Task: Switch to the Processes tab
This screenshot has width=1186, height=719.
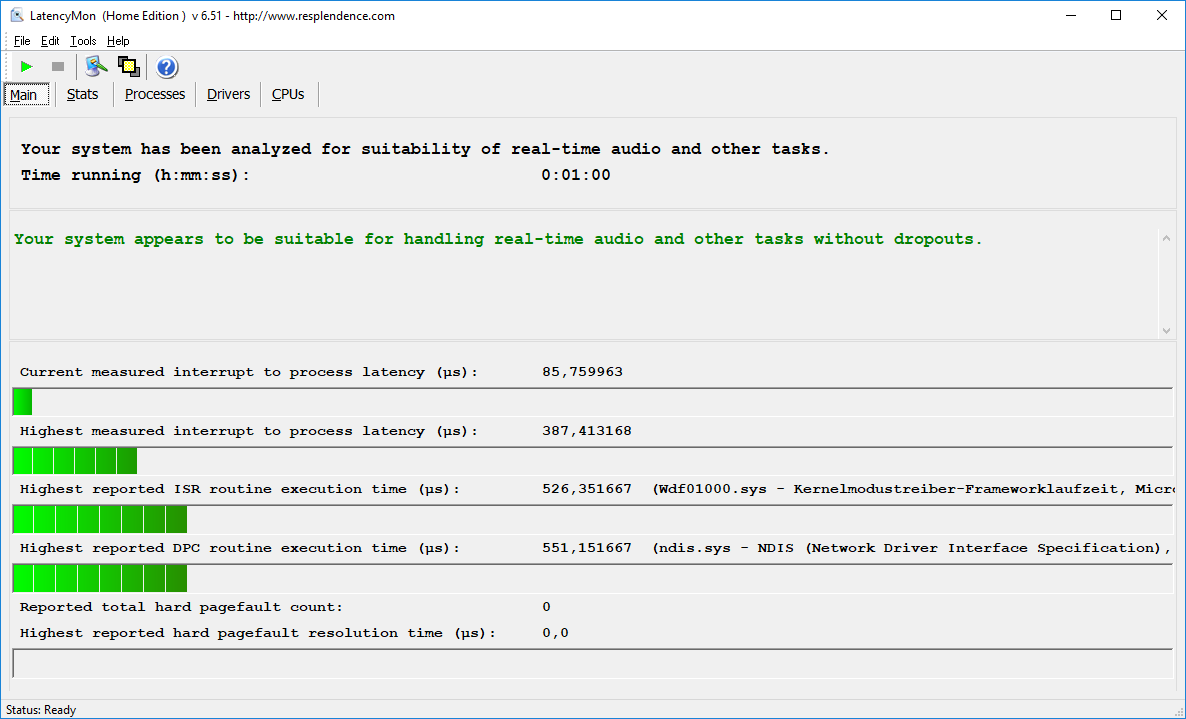Action: [155, 94]
